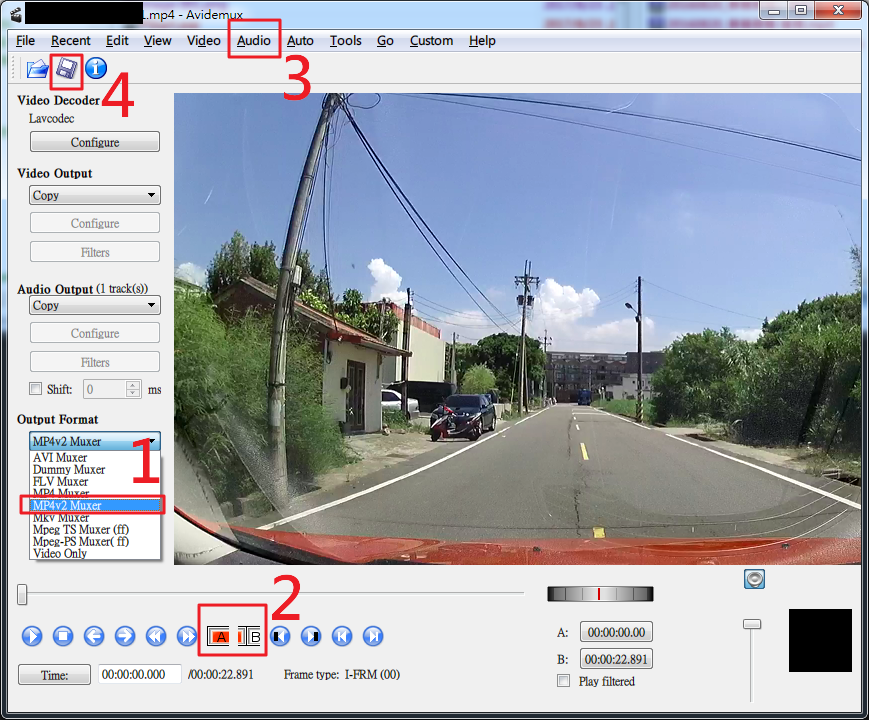869x720 pixels.
Task: Open the Audio menu
Action: (254, 41)
